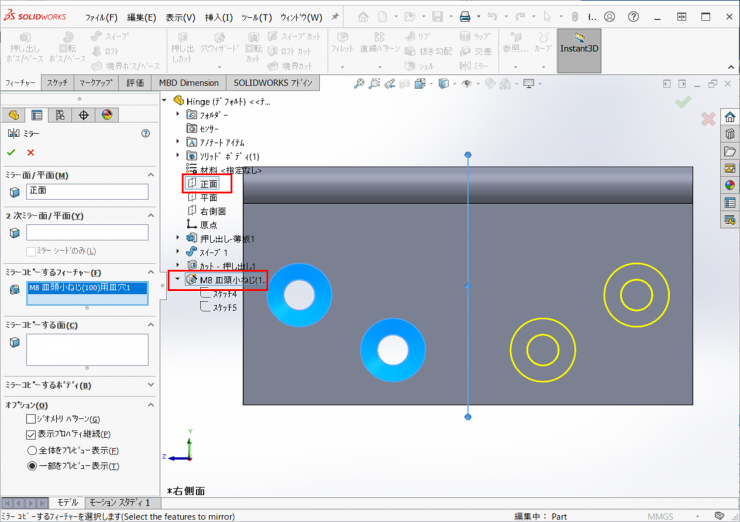Expand the 押し出し-薄板1 feature node
The image size is (740, 522).
click(177, 239)
